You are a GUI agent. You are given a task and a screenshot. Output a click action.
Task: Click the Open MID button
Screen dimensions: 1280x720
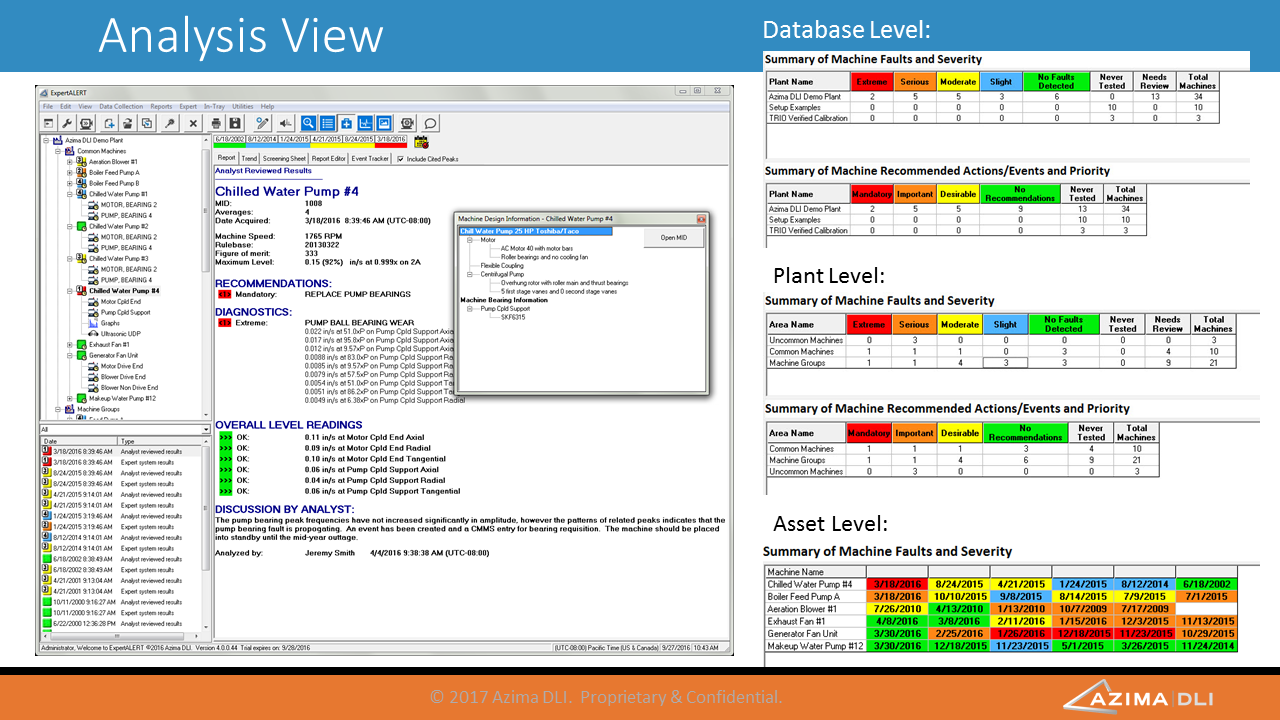click(x=674, y=238)
